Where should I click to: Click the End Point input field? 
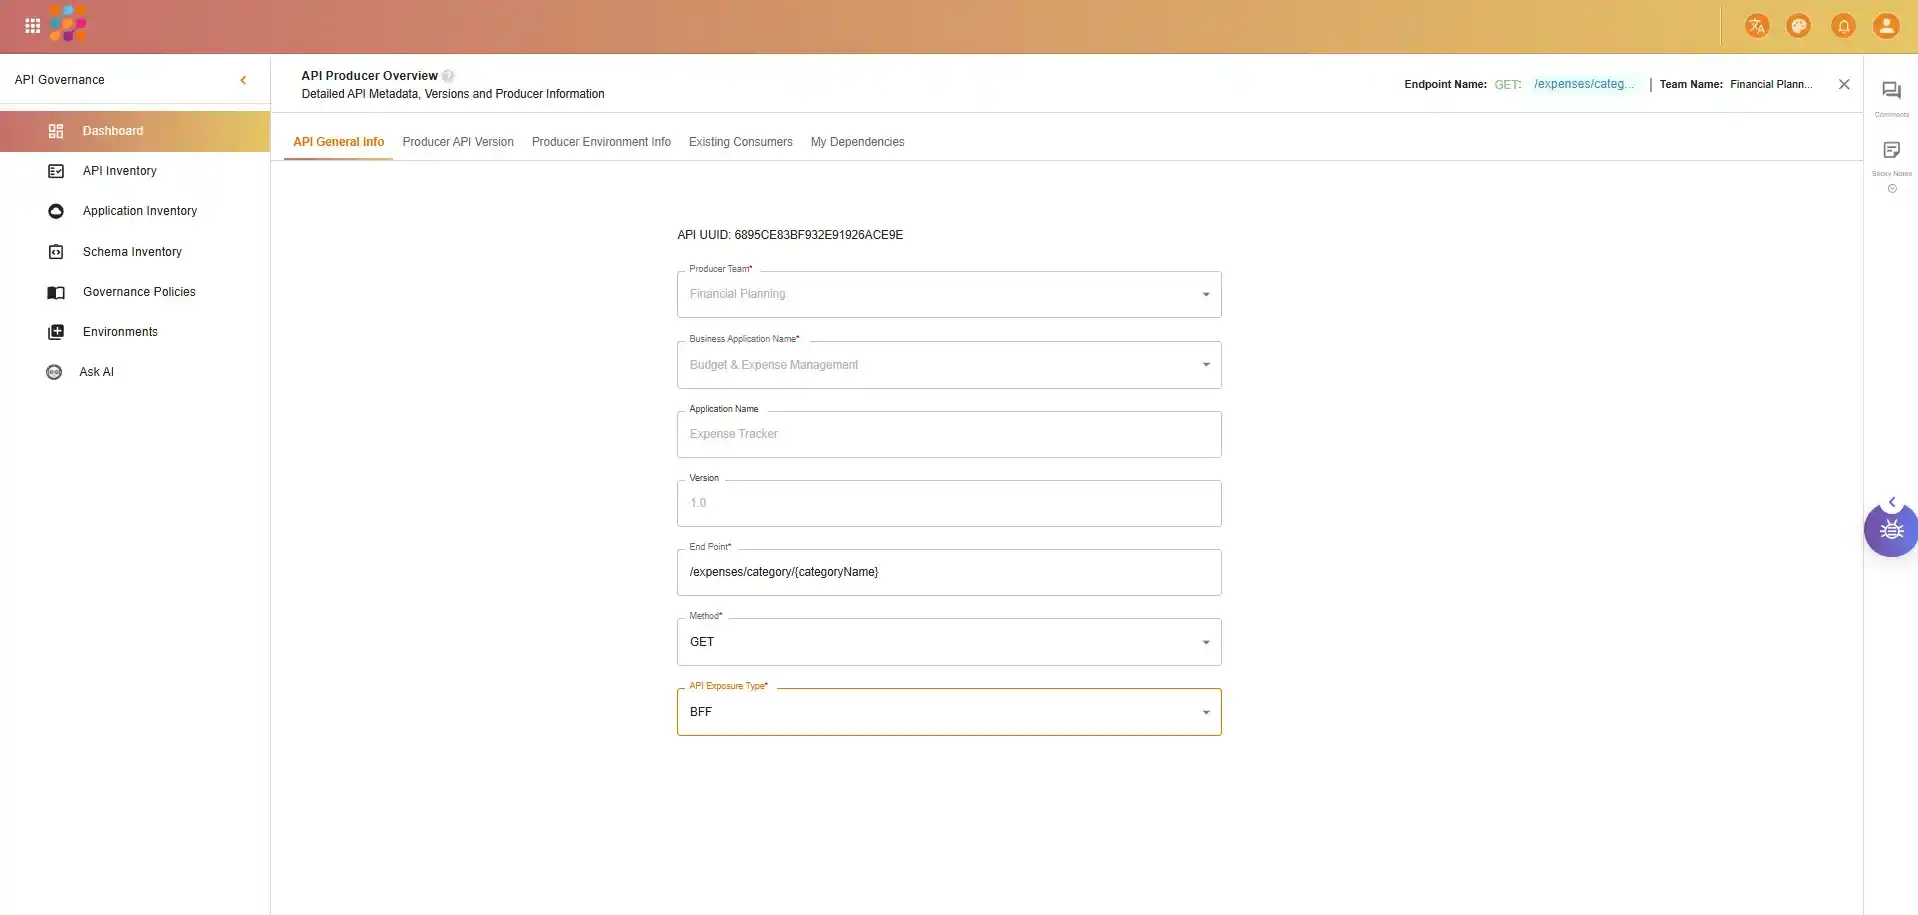click(948, 572)
